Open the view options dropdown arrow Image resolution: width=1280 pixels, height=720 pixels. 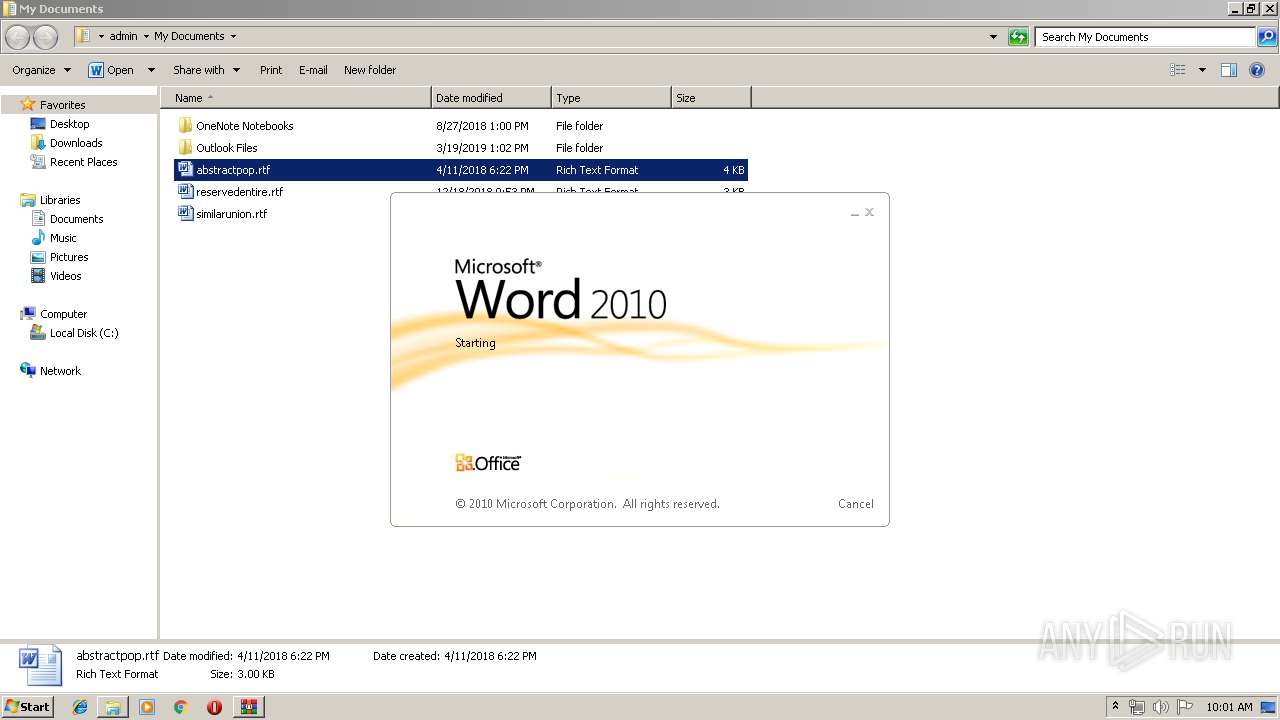point(1202,70)
